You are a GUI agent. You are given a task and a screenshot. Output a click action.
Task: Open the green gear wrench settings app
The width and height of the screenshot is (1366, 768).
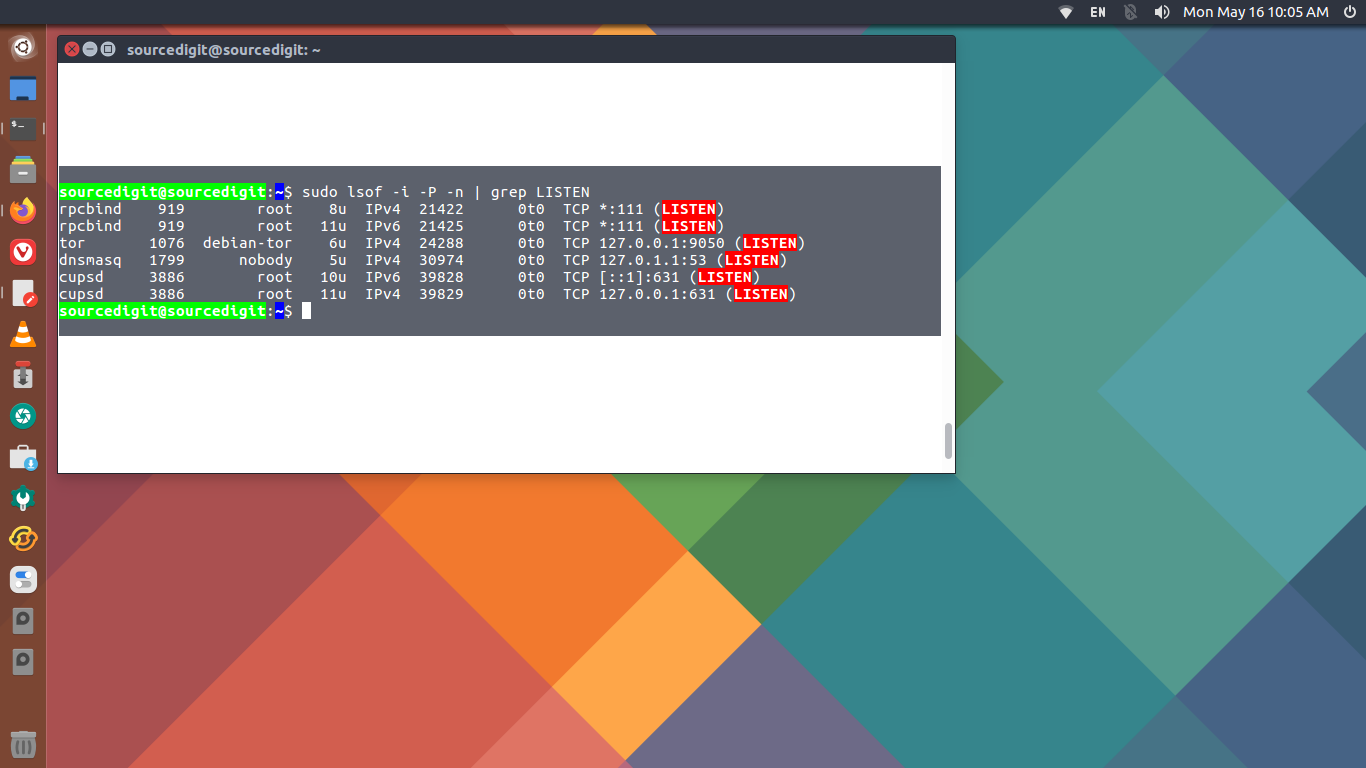(23, 498)
